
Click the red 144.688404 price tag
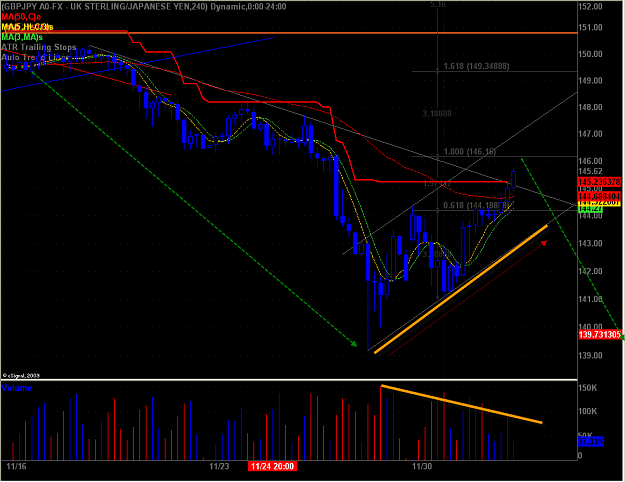click(x=599, y=196)
